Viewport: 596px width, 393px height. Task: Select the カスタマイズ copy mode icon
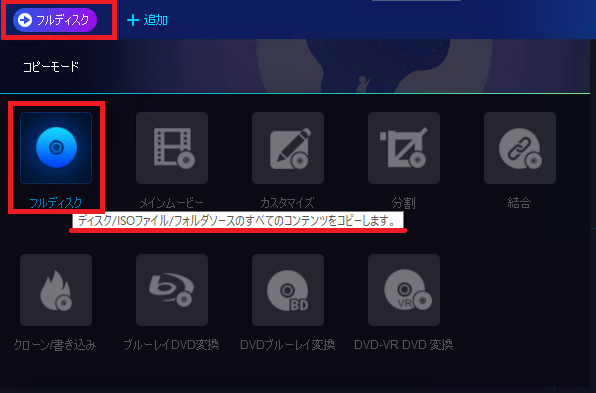click(x=288, y=148)
